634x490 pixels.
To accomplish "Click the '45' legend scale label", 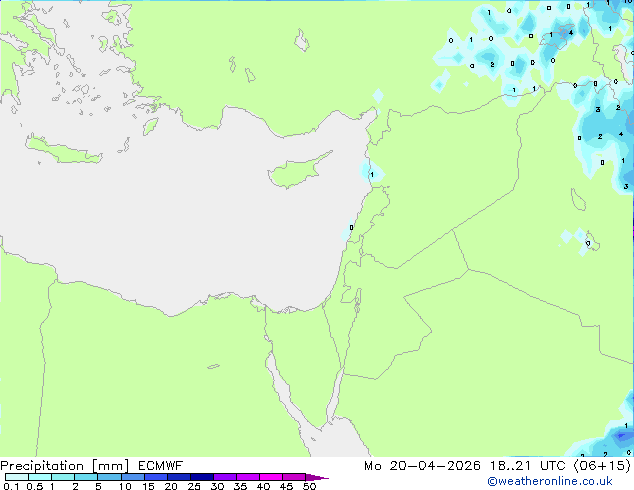I will (286, 486).
